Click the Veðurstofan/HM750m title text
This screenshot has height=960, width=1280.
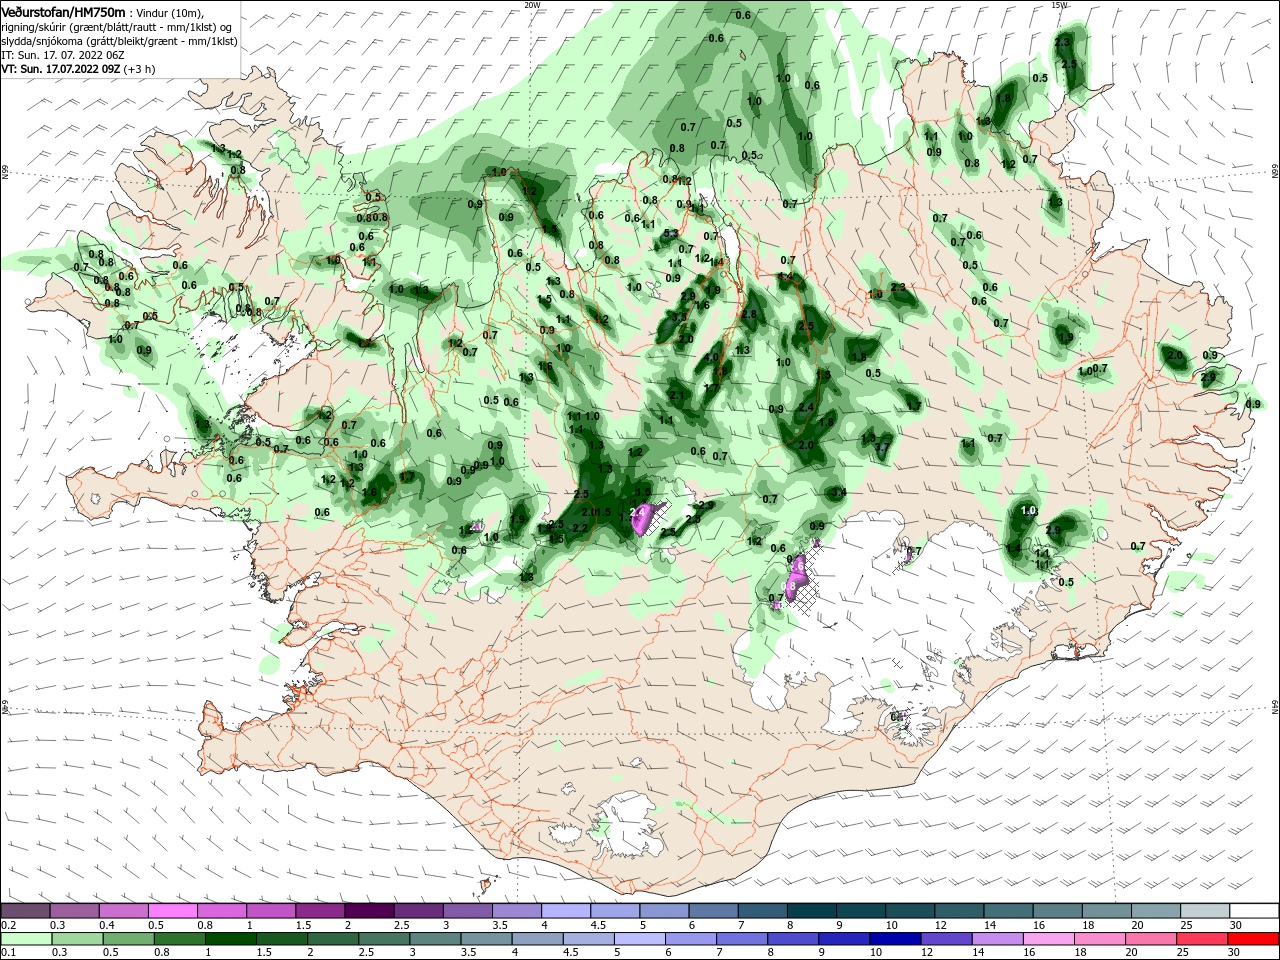(63, 11)
